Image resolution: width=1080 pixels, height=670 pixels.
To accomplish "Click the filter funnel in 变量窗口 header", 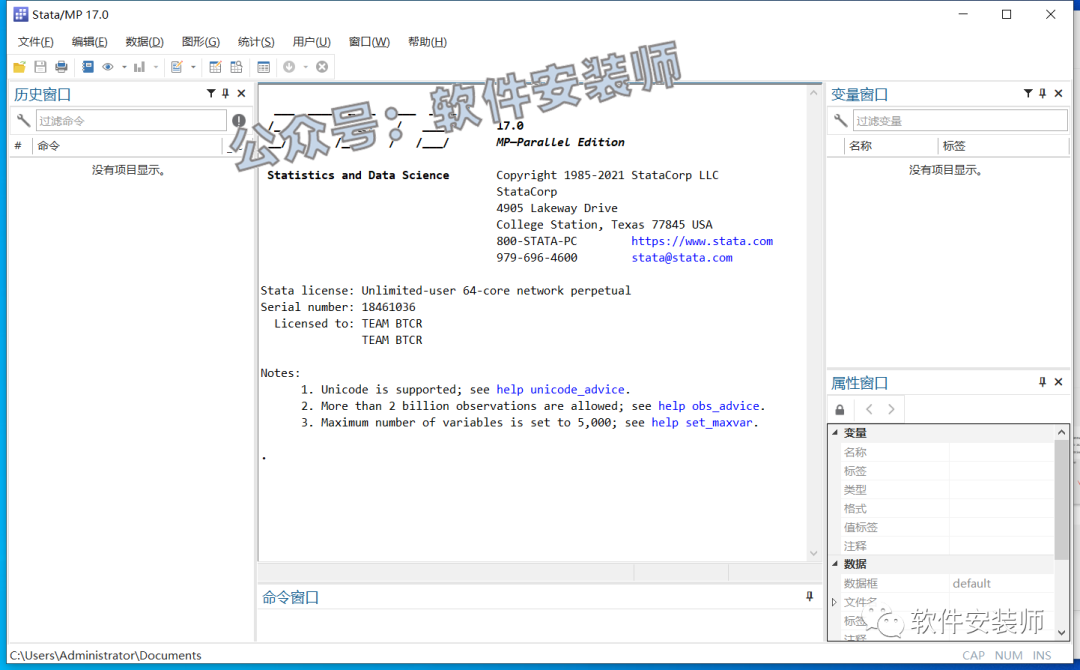I will [1028, 94].
